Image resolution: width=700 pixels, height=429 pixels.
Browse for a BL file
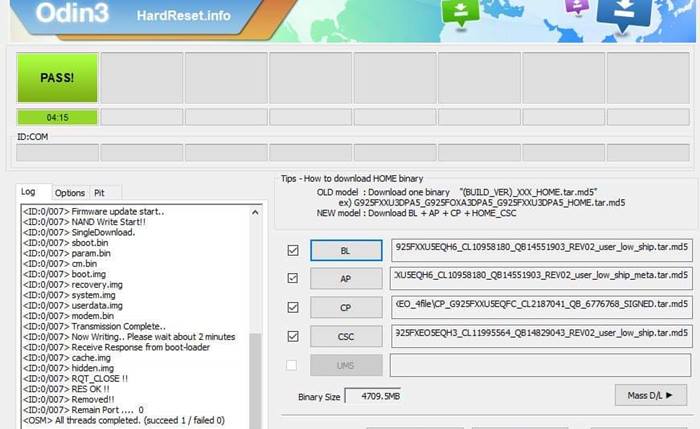pos(346,250)
